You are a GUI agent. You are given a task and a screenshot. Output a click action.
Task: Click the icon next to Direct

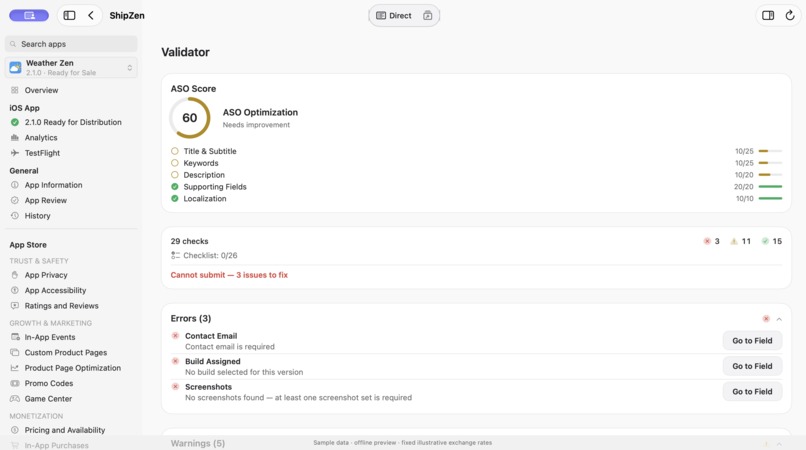click(x=427, y=15)
